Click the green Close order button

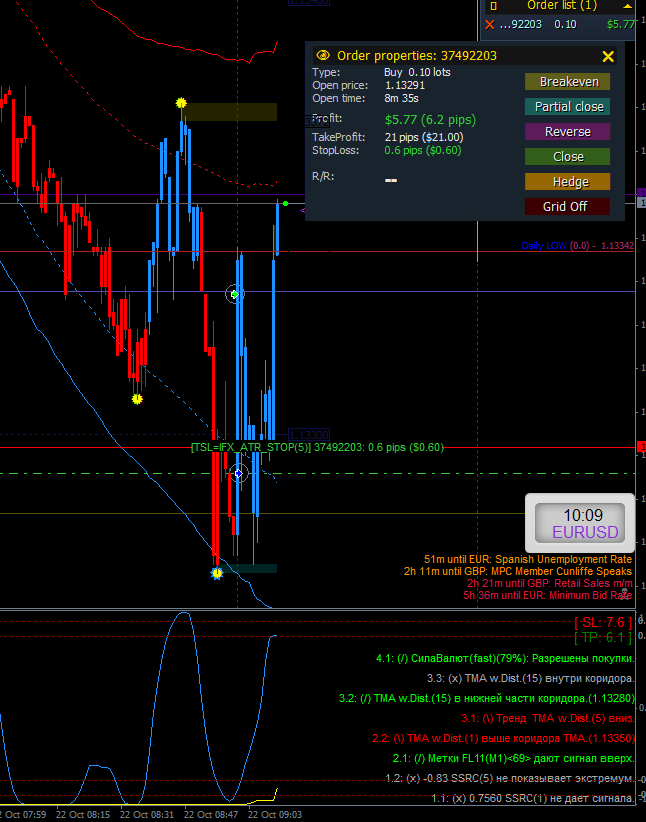pos(568,157)
